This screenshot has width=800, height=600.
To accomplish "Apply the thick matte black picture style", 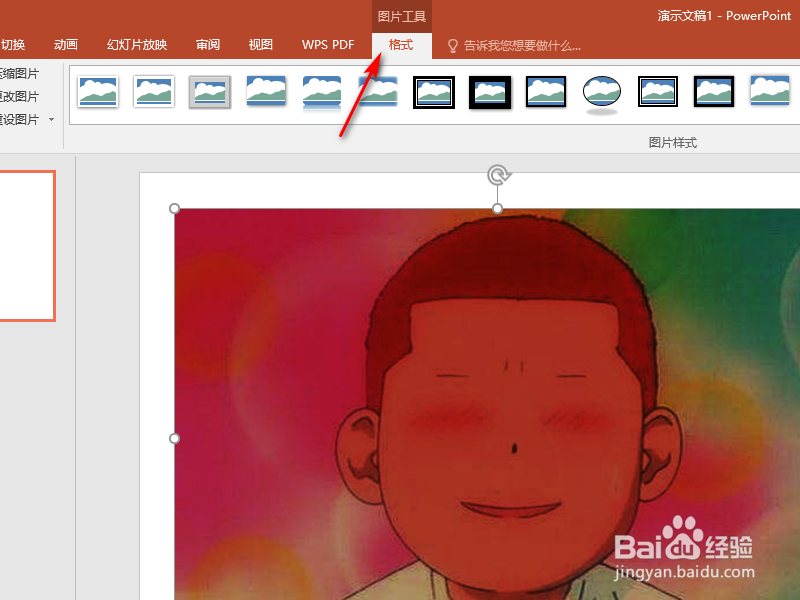I will [490, 92].
